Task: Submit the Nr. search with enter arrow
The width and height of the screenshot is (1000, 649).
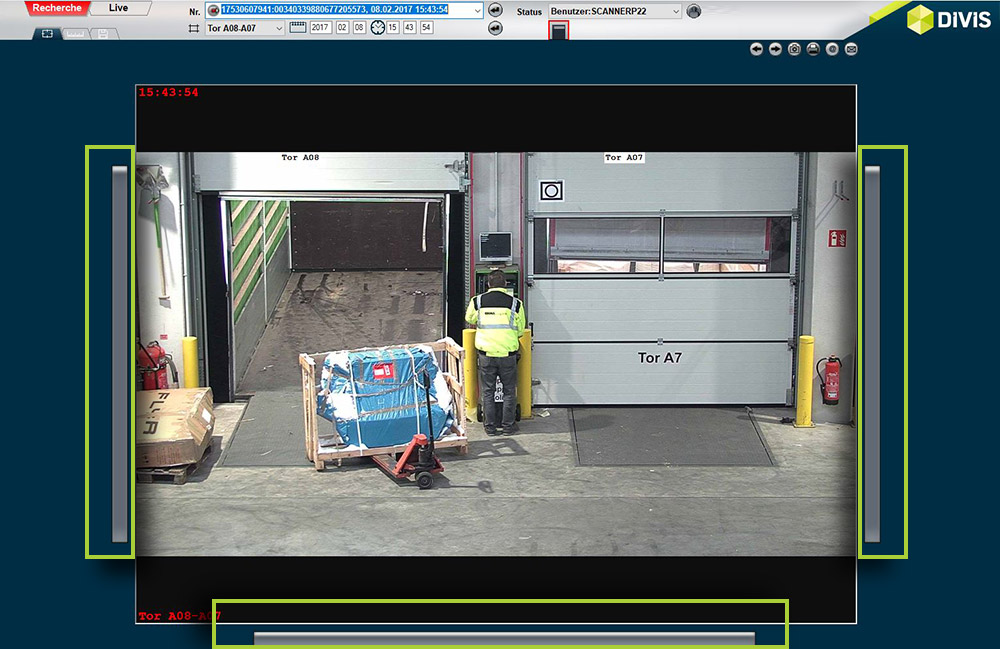Action: (x=495, y=10)
